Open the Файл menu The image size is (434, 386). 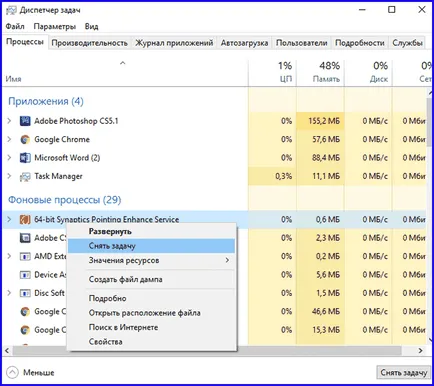pyautogui.click(x=15, y=26)
